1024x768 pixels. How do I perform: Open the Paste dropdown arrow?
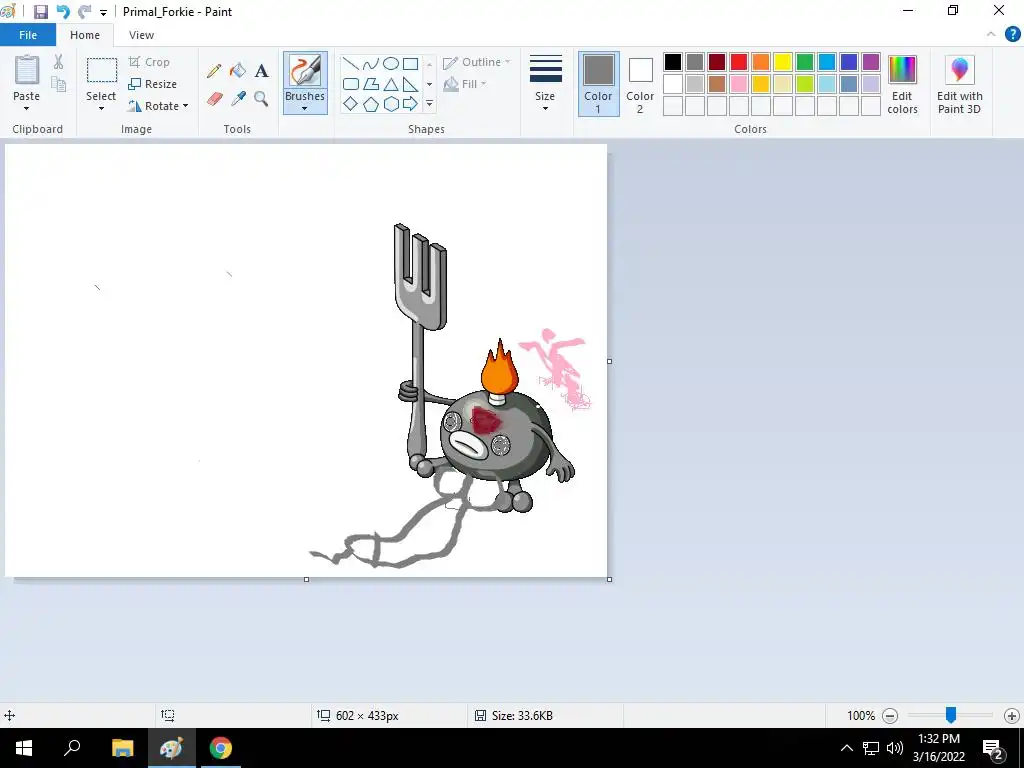[x=27, y=108]
